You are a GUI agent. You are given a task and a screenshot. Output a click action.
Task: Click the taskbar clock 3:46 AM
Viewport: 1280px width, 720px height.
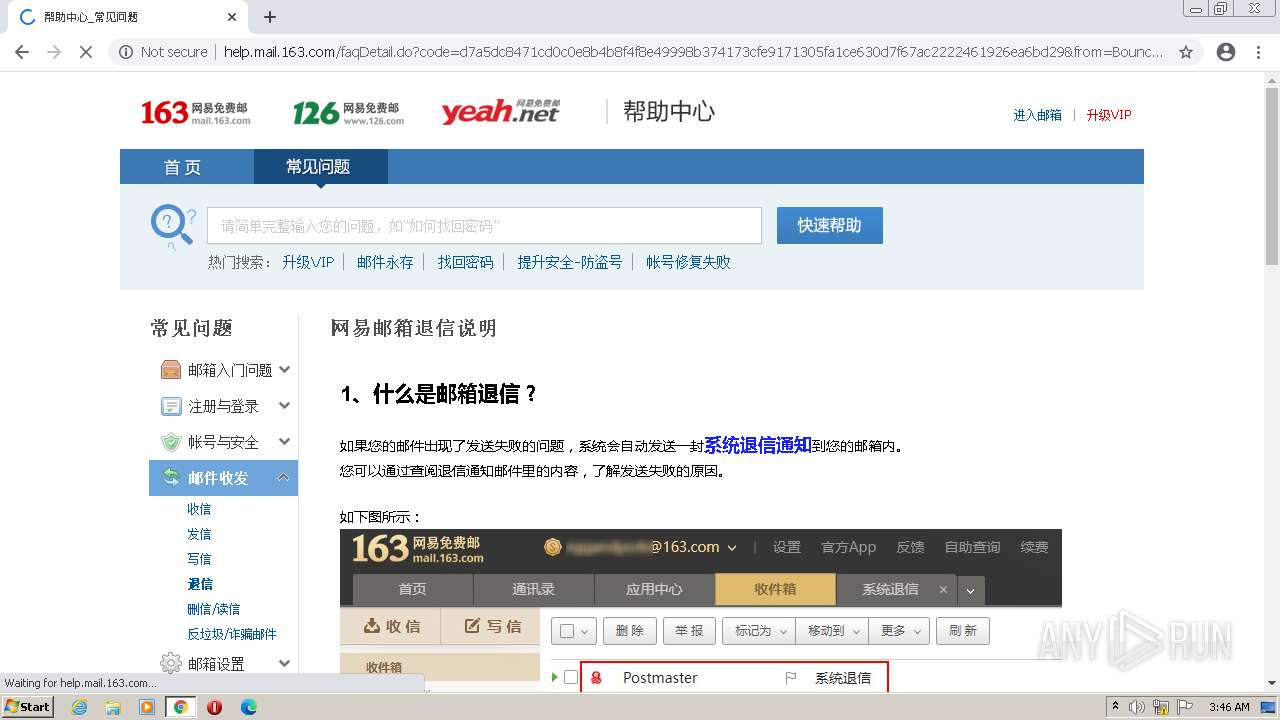coord(1229,707)
